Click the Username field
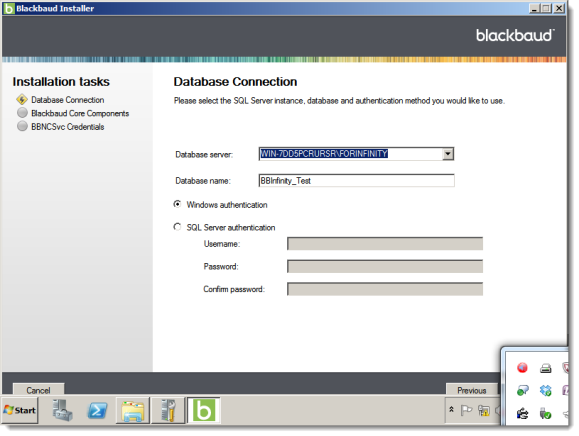 click(385, 244)
